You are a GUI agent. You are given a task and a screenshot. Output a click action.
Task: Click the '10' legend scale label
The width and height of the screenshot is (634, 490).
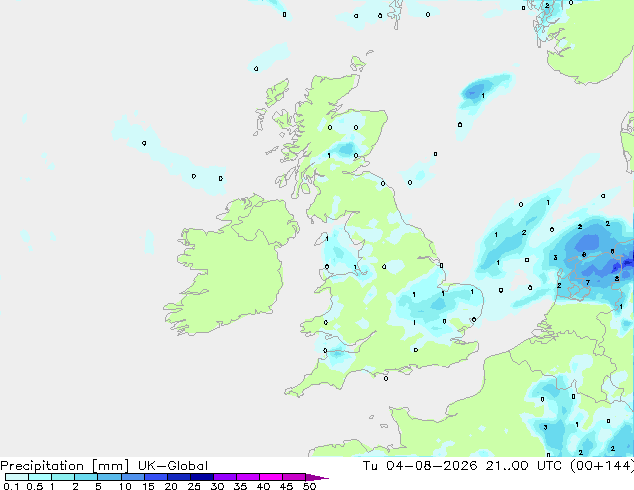coord(125,486)
